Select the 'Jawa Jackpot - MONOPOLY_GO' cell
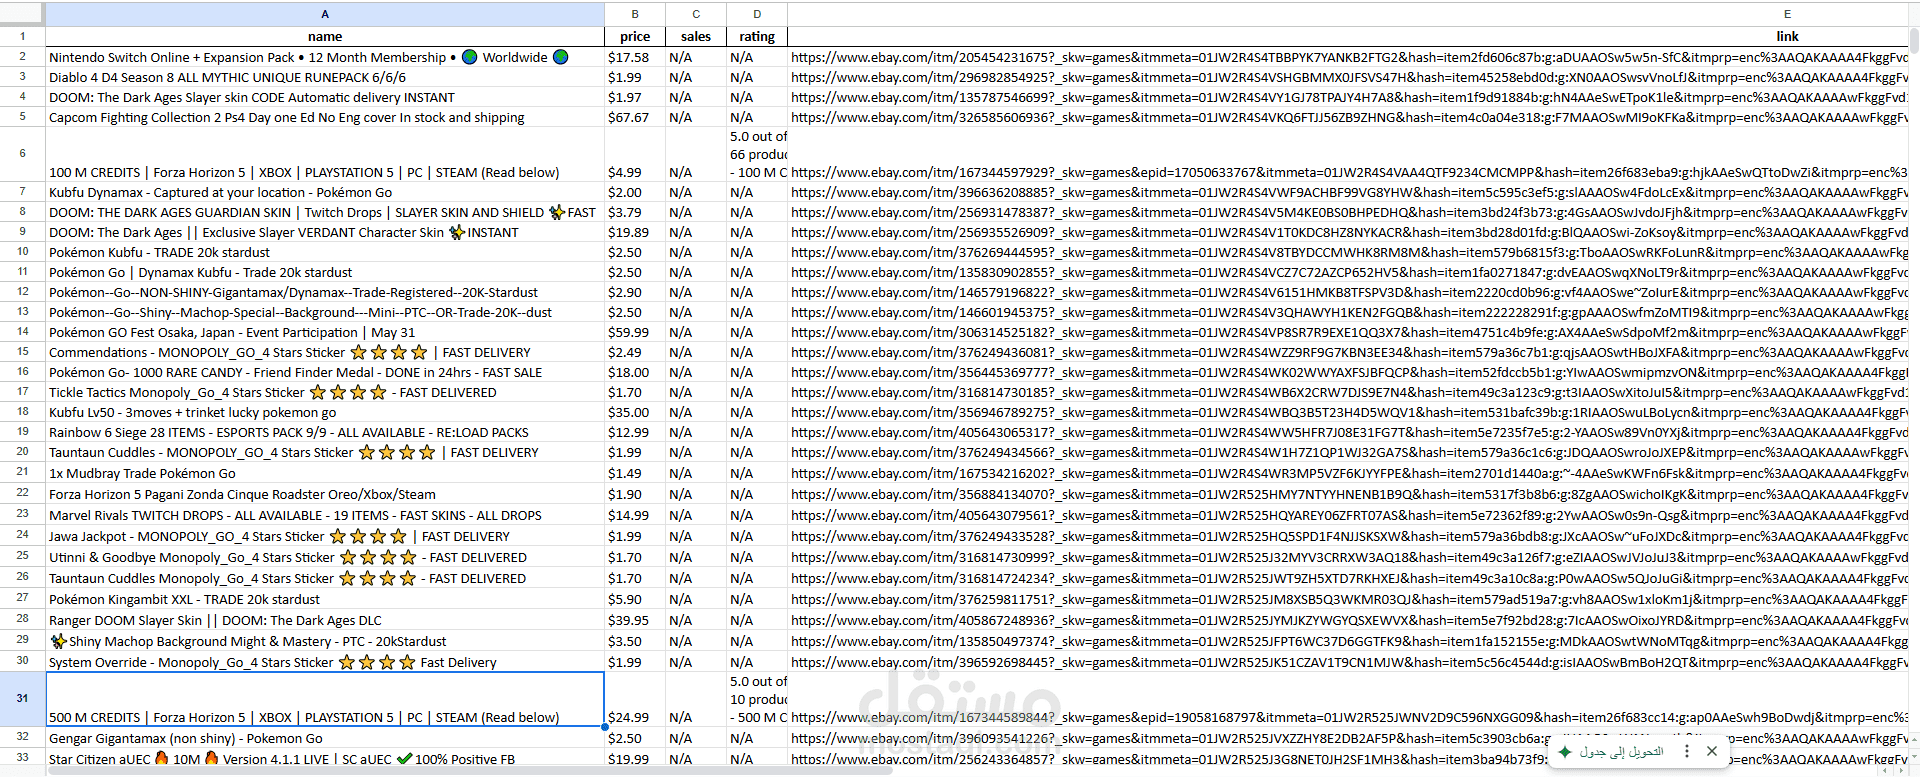 325,536
